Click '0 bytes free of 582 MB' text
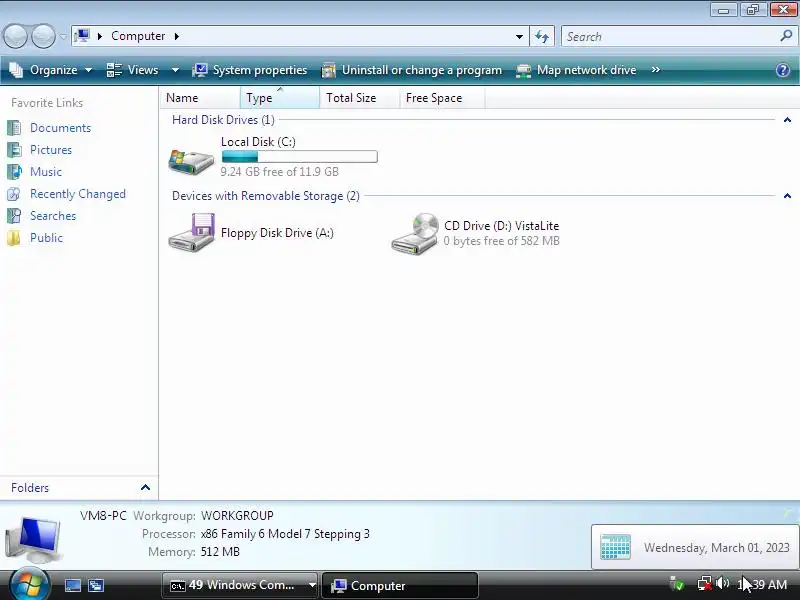This screenshot has width=800, height=600. pos(502,241)
